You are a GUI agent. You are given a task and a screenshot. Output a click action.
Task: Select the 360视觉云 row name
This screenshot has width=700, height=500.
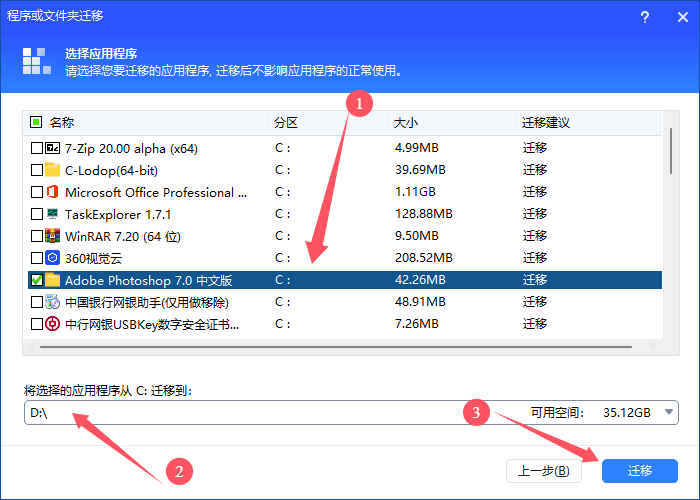(x=93, y=258)
